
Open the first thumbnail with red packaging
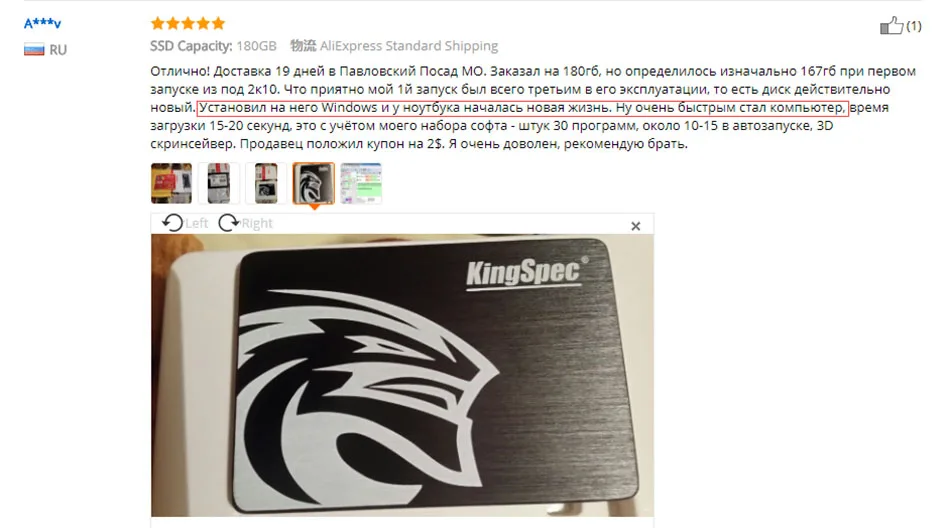click(x=171, y=183)
